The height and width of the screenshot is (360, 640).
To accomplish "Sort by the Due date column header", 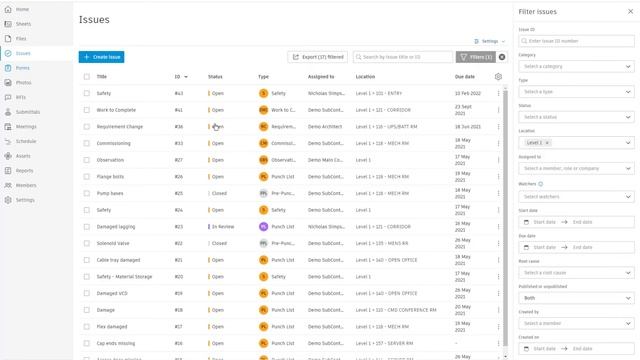I will (x=464, y=77).
